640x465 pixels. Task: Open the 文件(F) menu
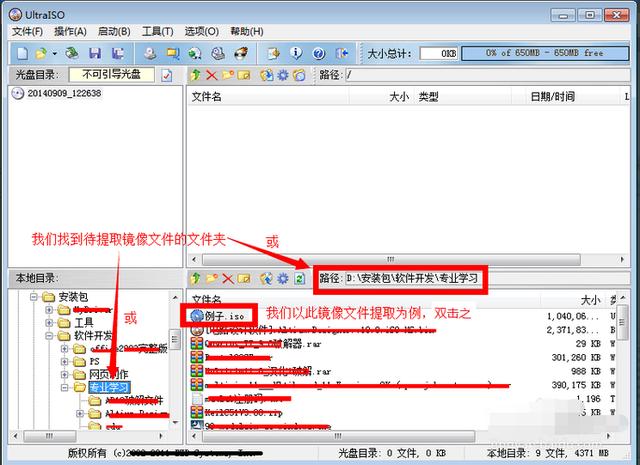(x=27, y=31)
